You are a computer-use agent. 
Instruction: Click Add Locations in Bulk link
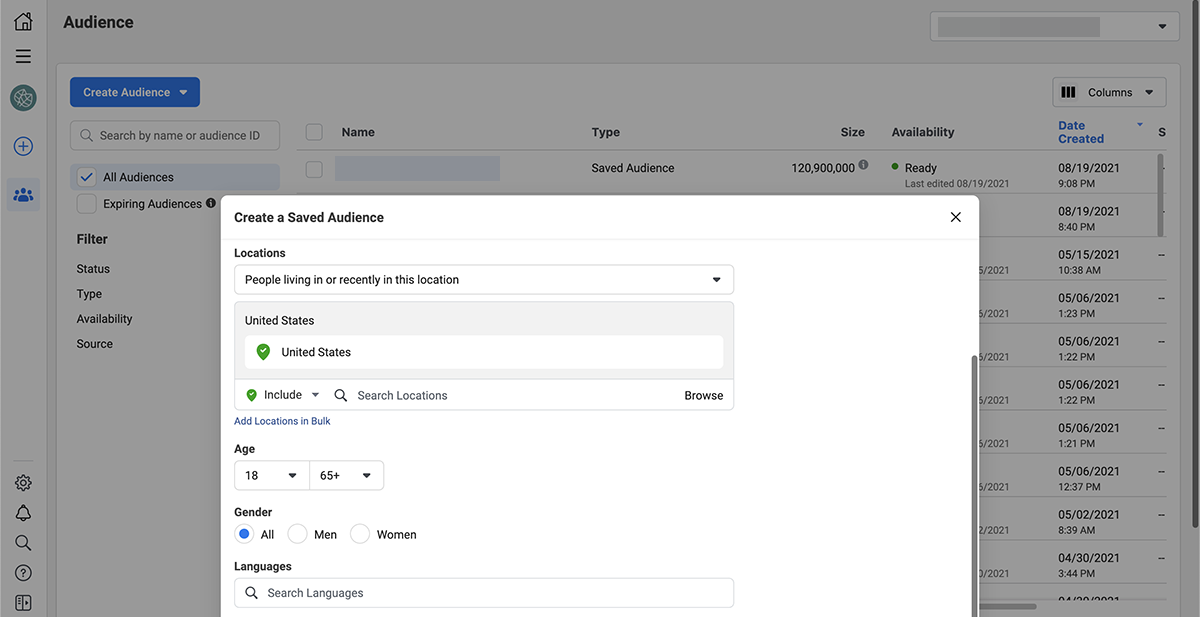pyautogui.click(x=282, y=421)
